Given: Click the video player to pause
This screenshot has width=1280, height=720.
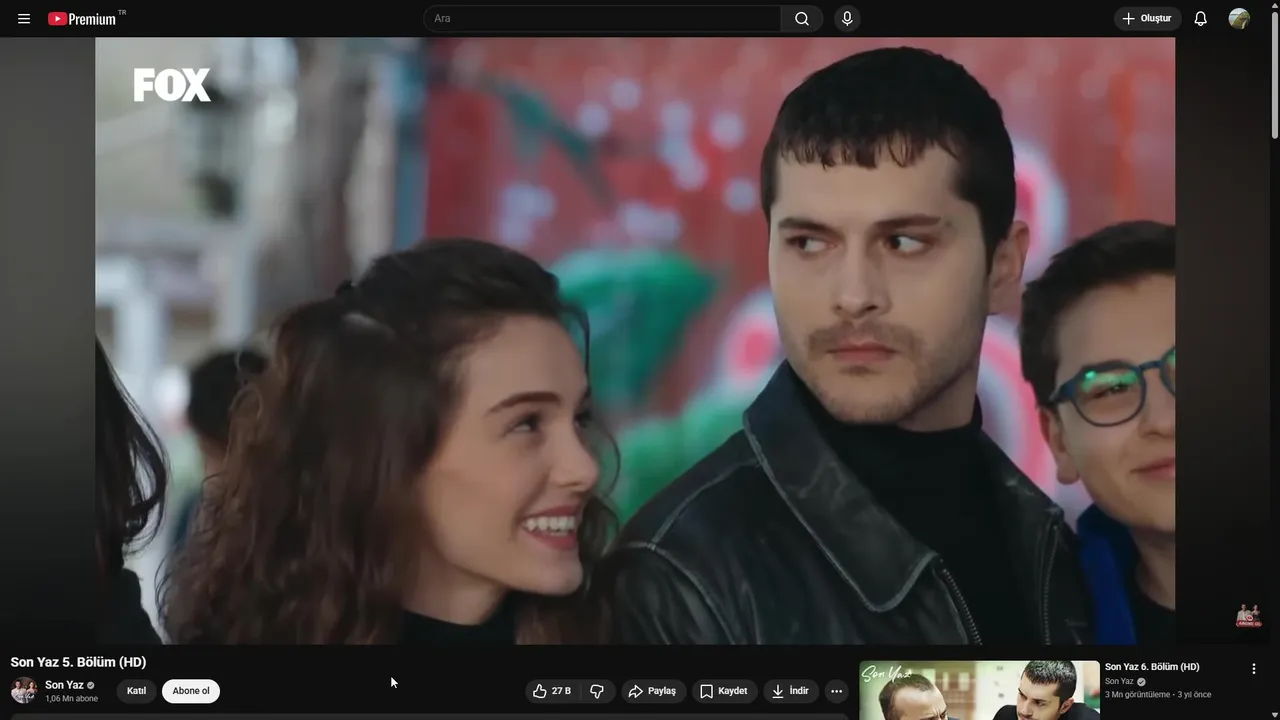Looking at the screenshot, I should point(635,341).
